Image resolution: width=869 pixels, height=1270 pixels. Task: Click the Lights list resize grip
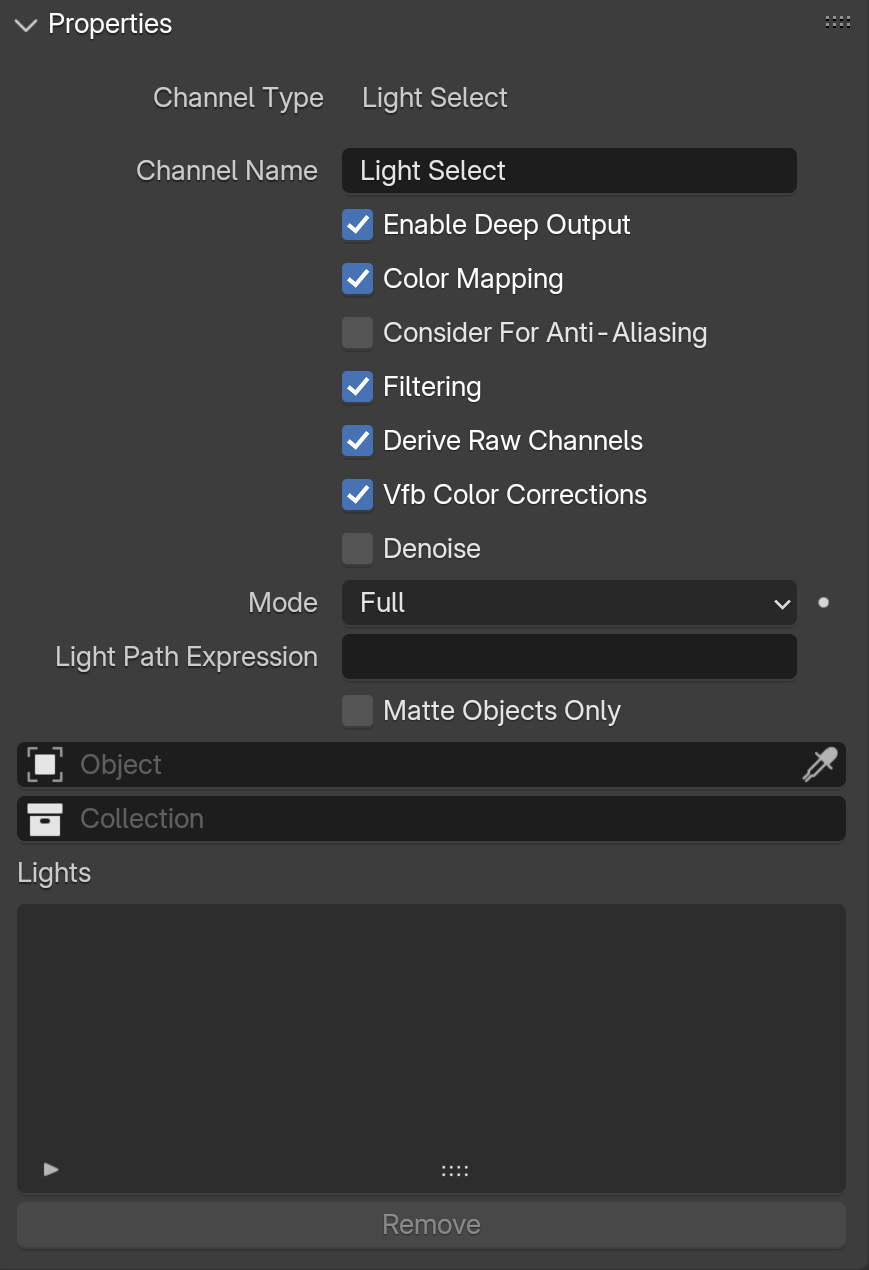455,1170
